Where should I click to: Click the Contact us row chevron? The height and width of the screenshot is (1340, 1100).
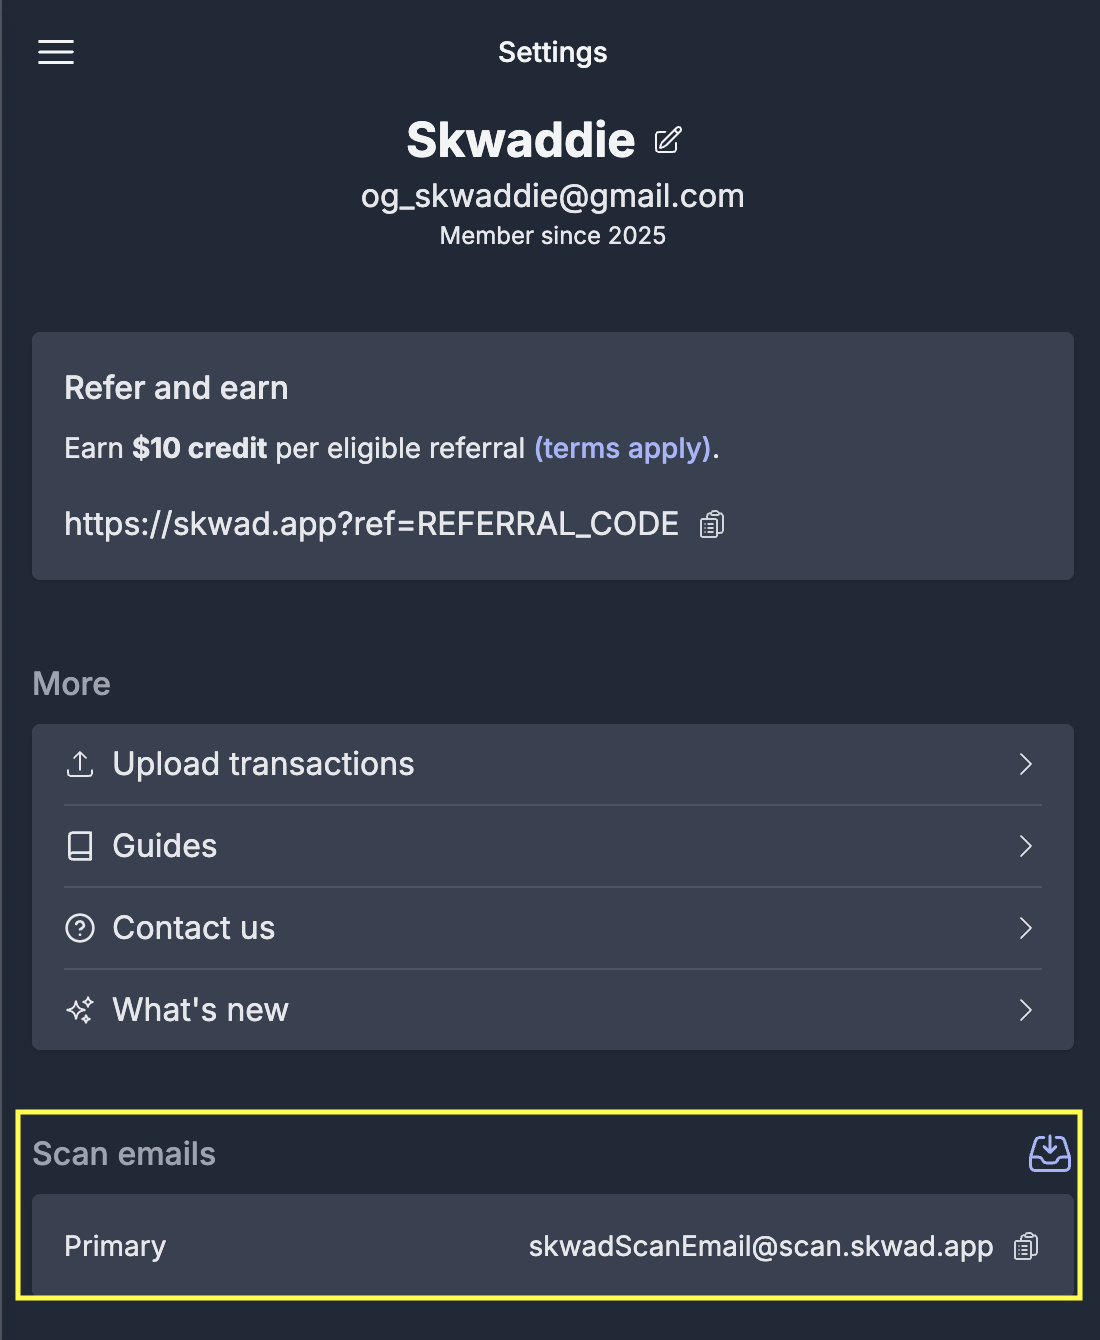click(x=1025, y=928)
